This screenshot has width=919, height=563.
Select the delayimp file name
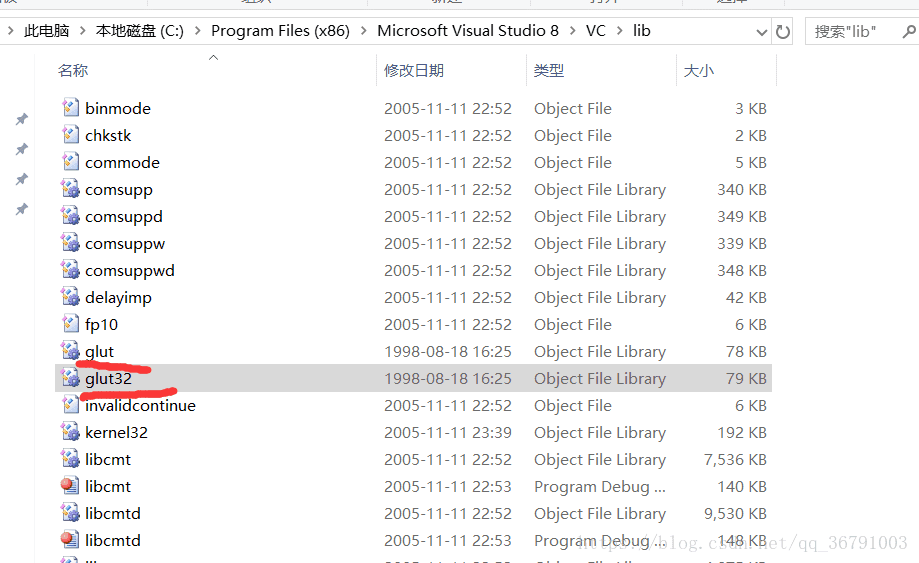click(x=118, y=298)
